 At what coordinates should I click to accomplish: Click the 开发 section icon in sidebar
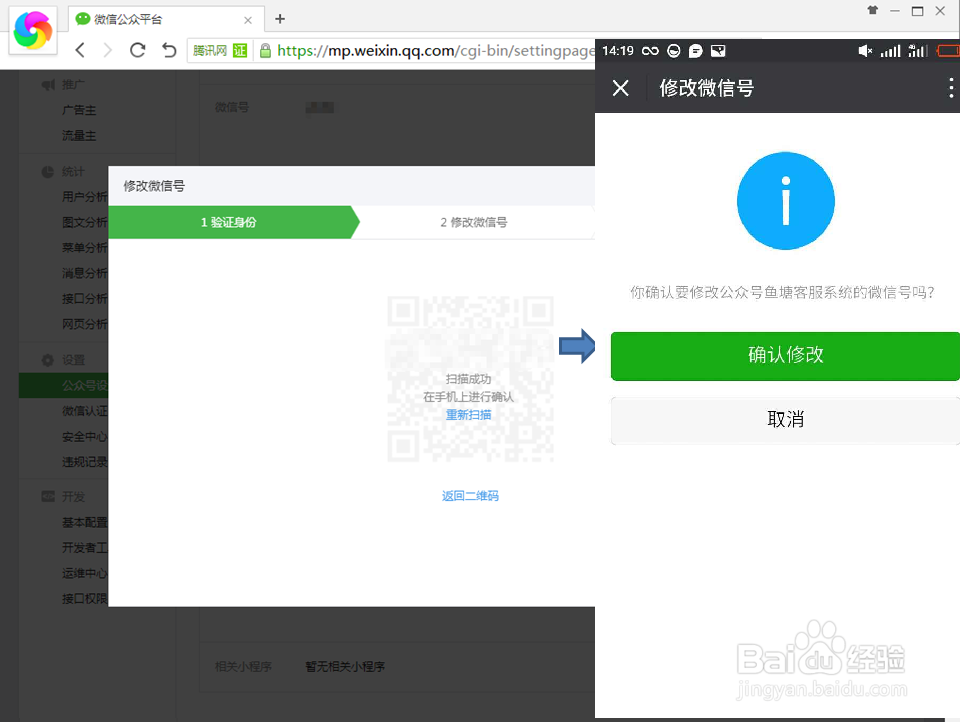[x=48, y=496]
